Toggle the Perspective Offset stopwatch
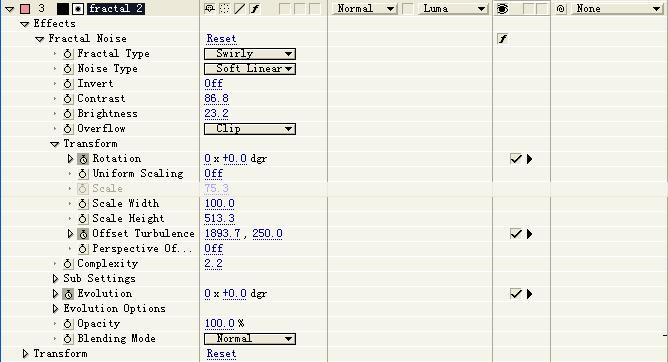 83,249
